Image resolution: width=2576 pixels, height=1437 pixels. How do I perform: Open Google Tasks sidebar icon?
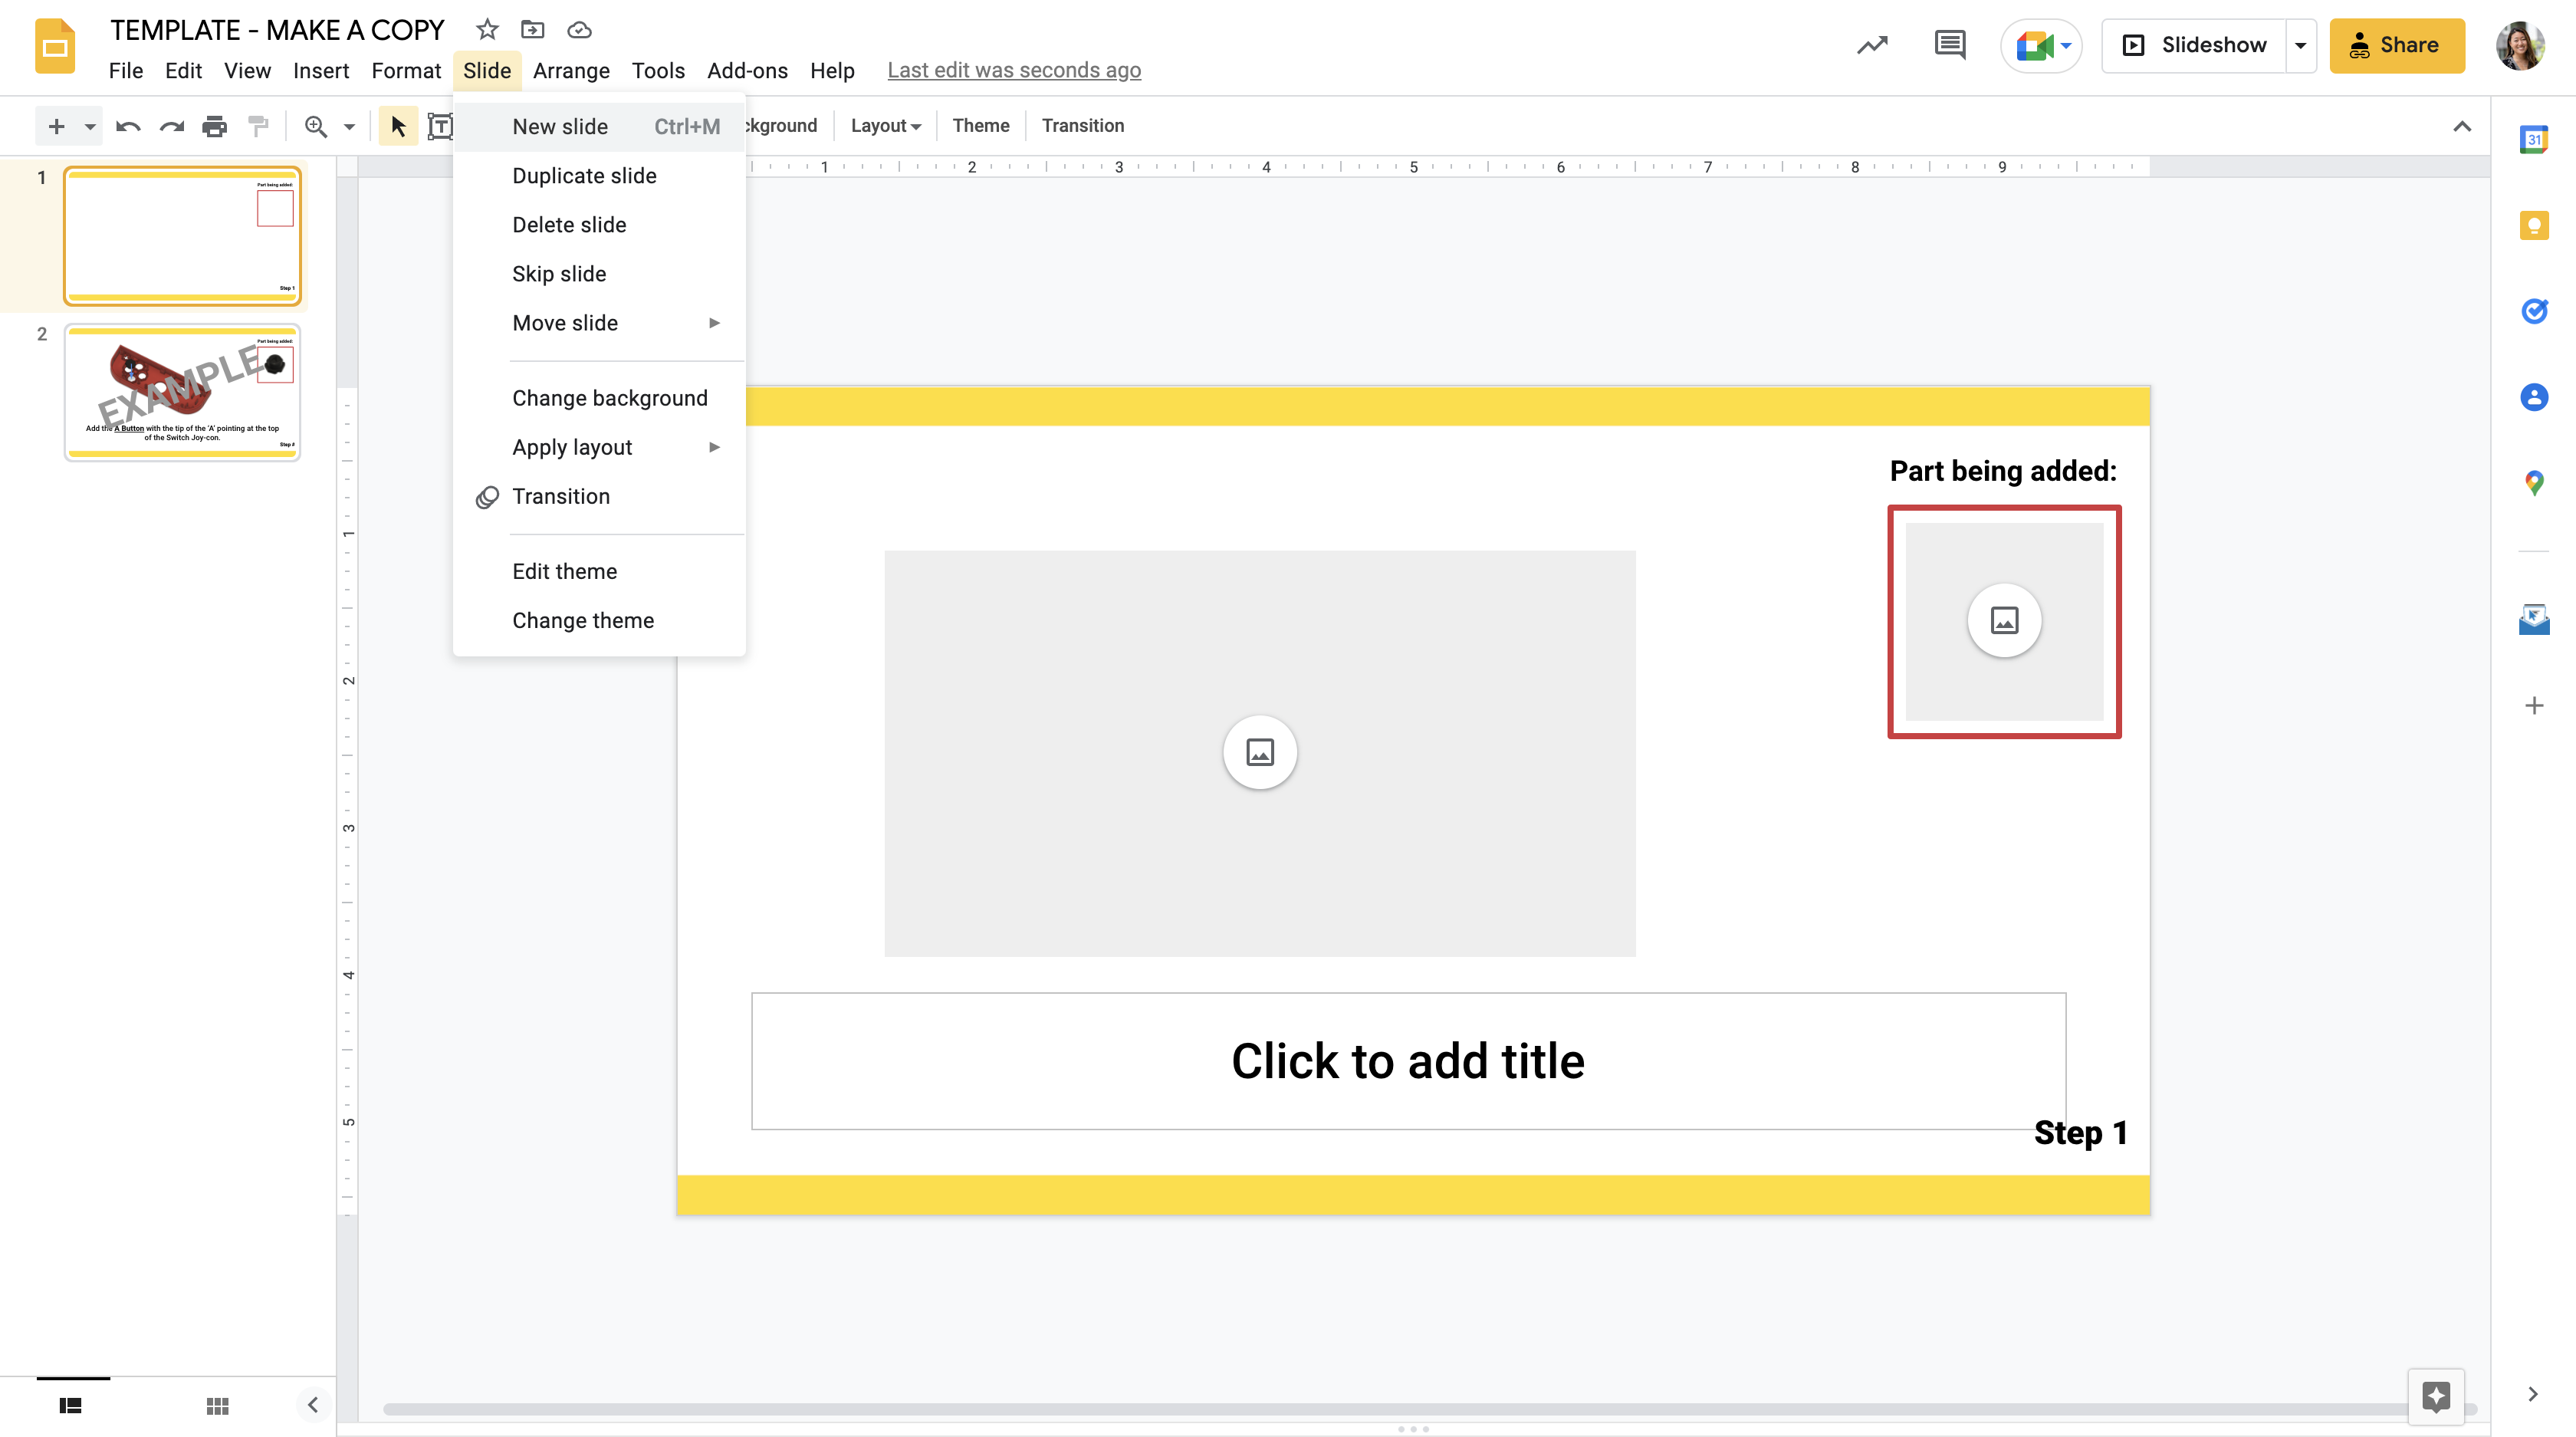click(2533, 311)
